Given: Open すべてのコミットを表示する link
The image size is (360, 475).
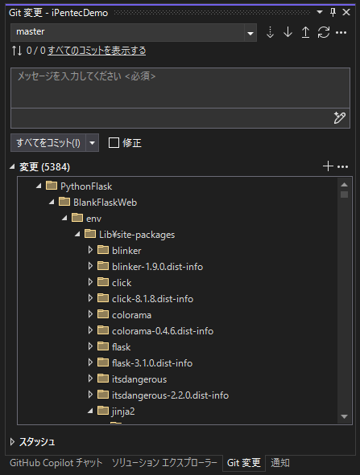Looking at the screenshot, I should click(x=97, y=51).
